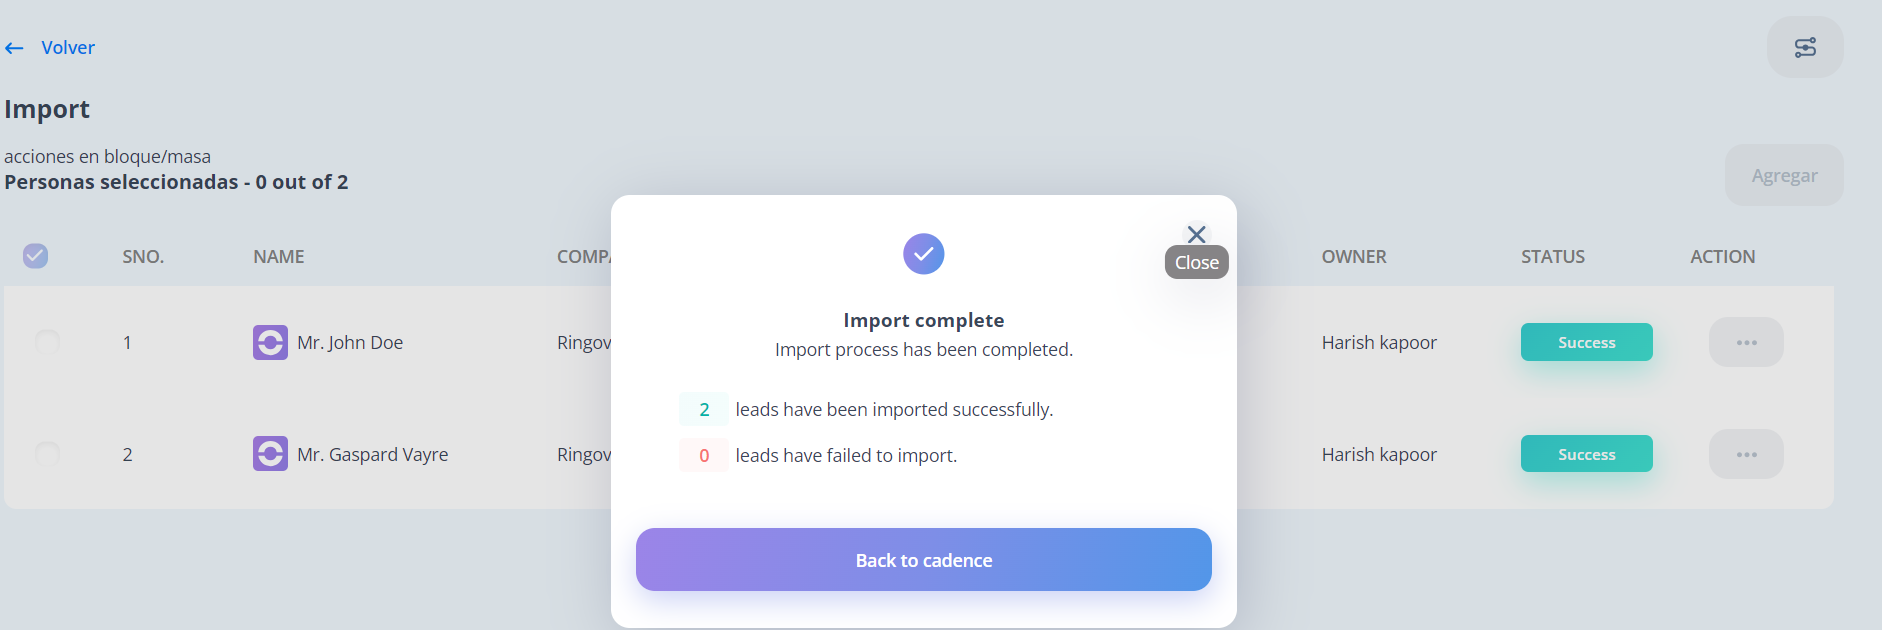Click the Success badge for Gaspard Vayre
The height and width of the screenshot is (630, 1882).
pos(1586,454)
